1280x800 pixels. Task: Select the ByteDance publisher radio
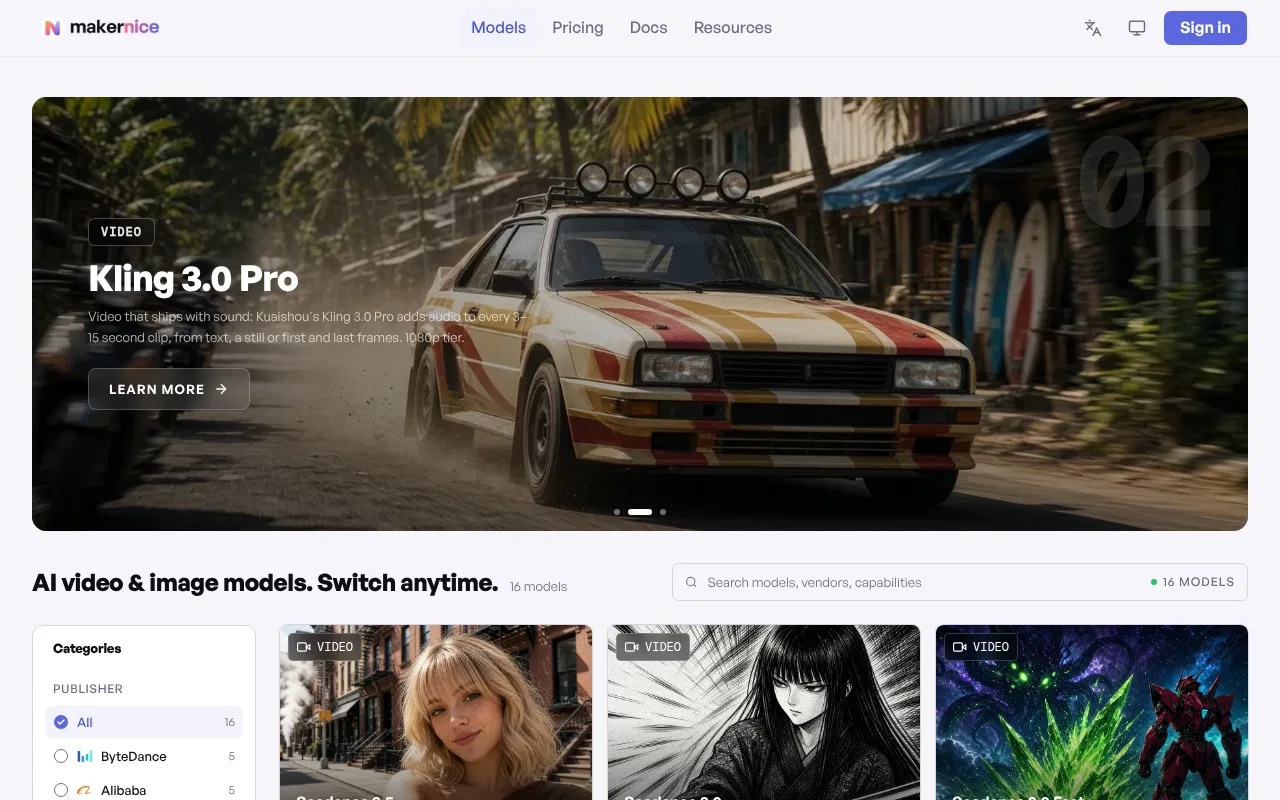point(61,756)
